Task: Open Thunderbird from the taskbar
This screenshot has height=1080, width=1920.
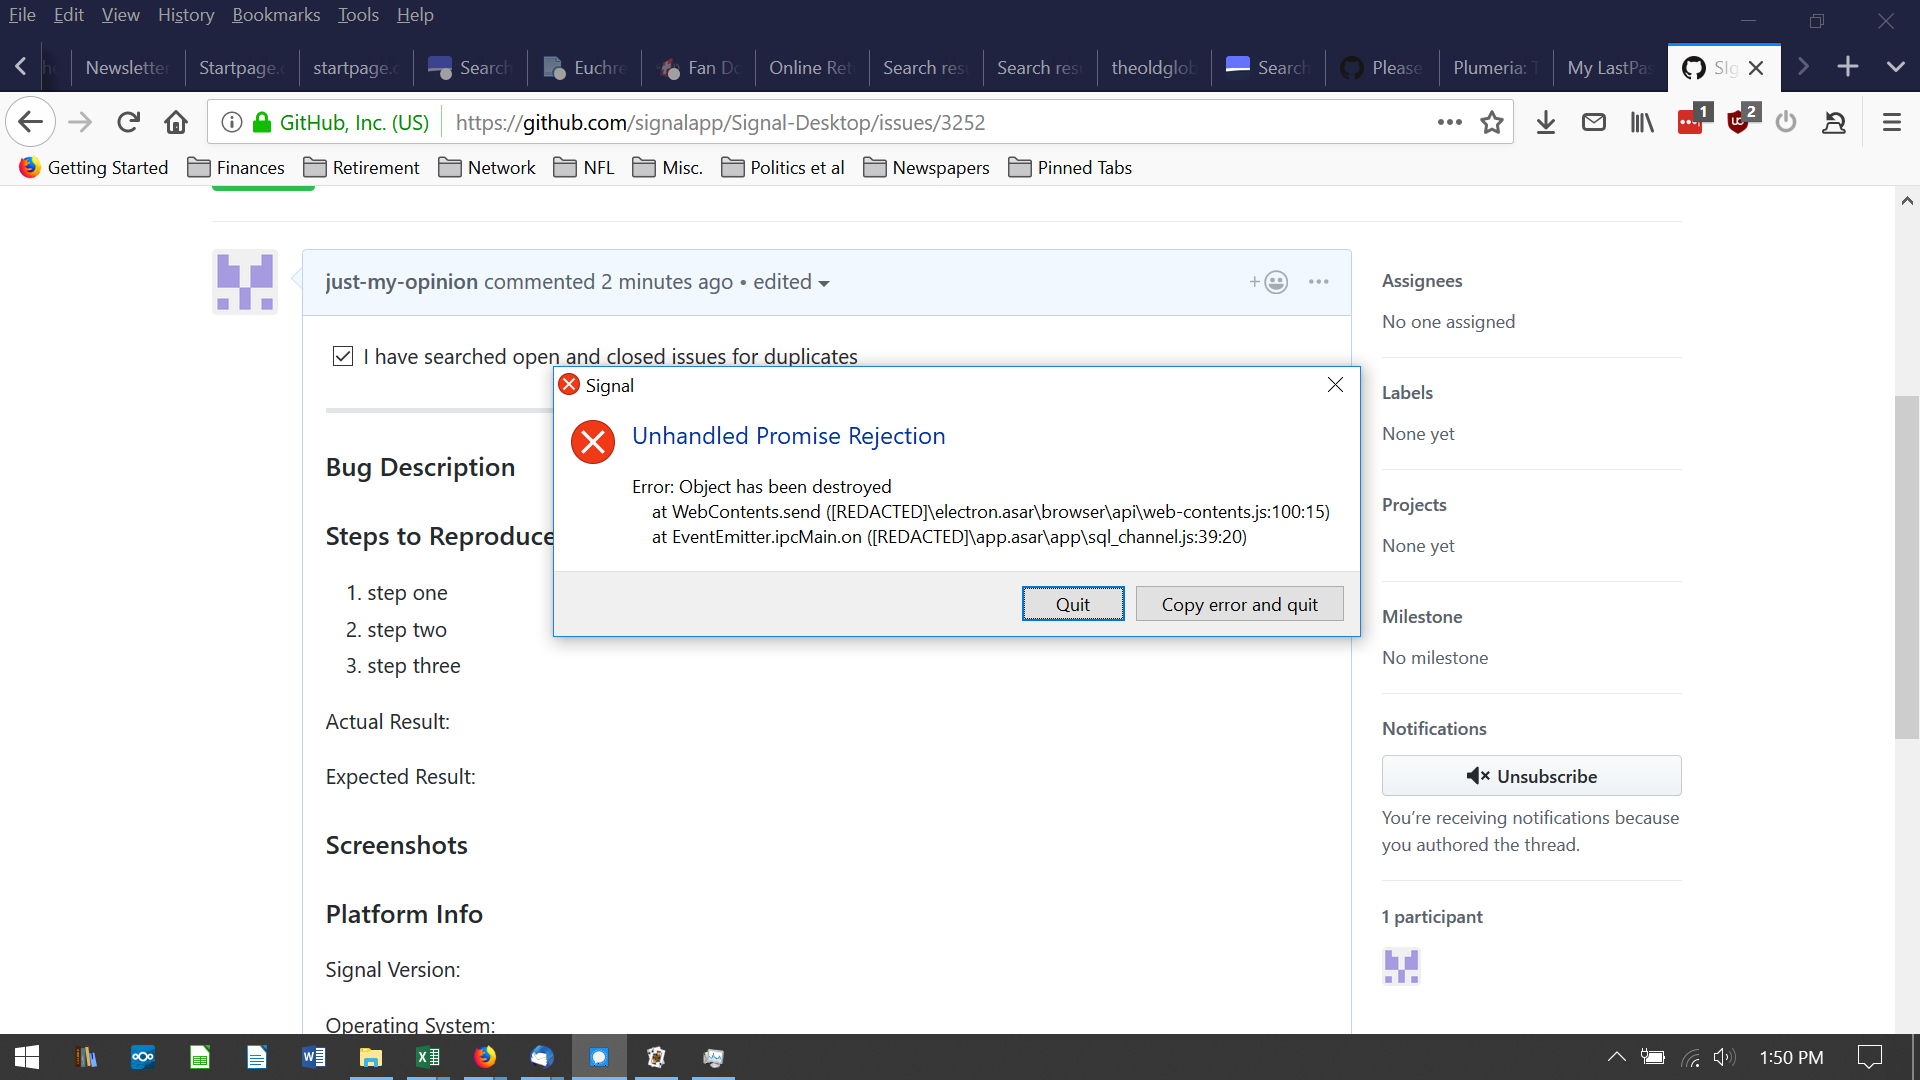Action: (541, 1057)
